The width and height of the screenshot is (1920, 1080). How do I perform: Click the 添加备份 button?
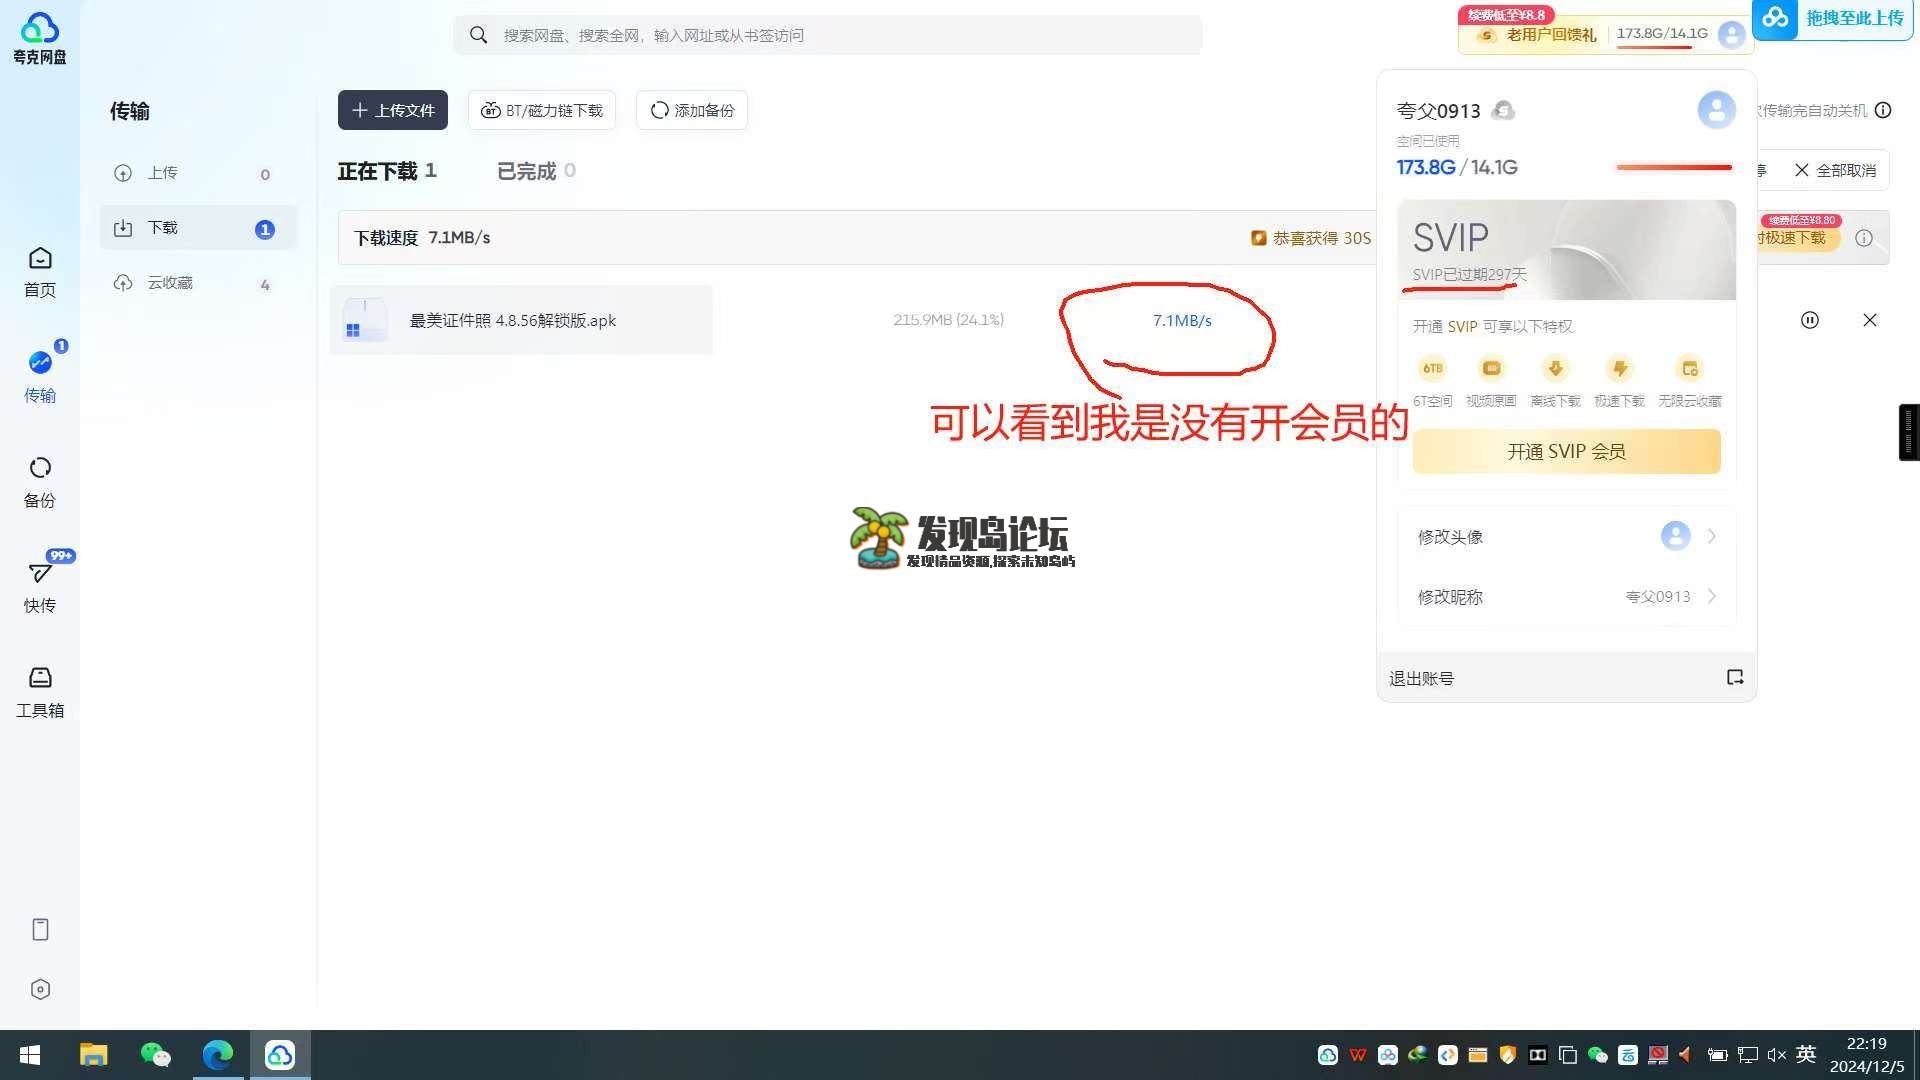(692, 110)
